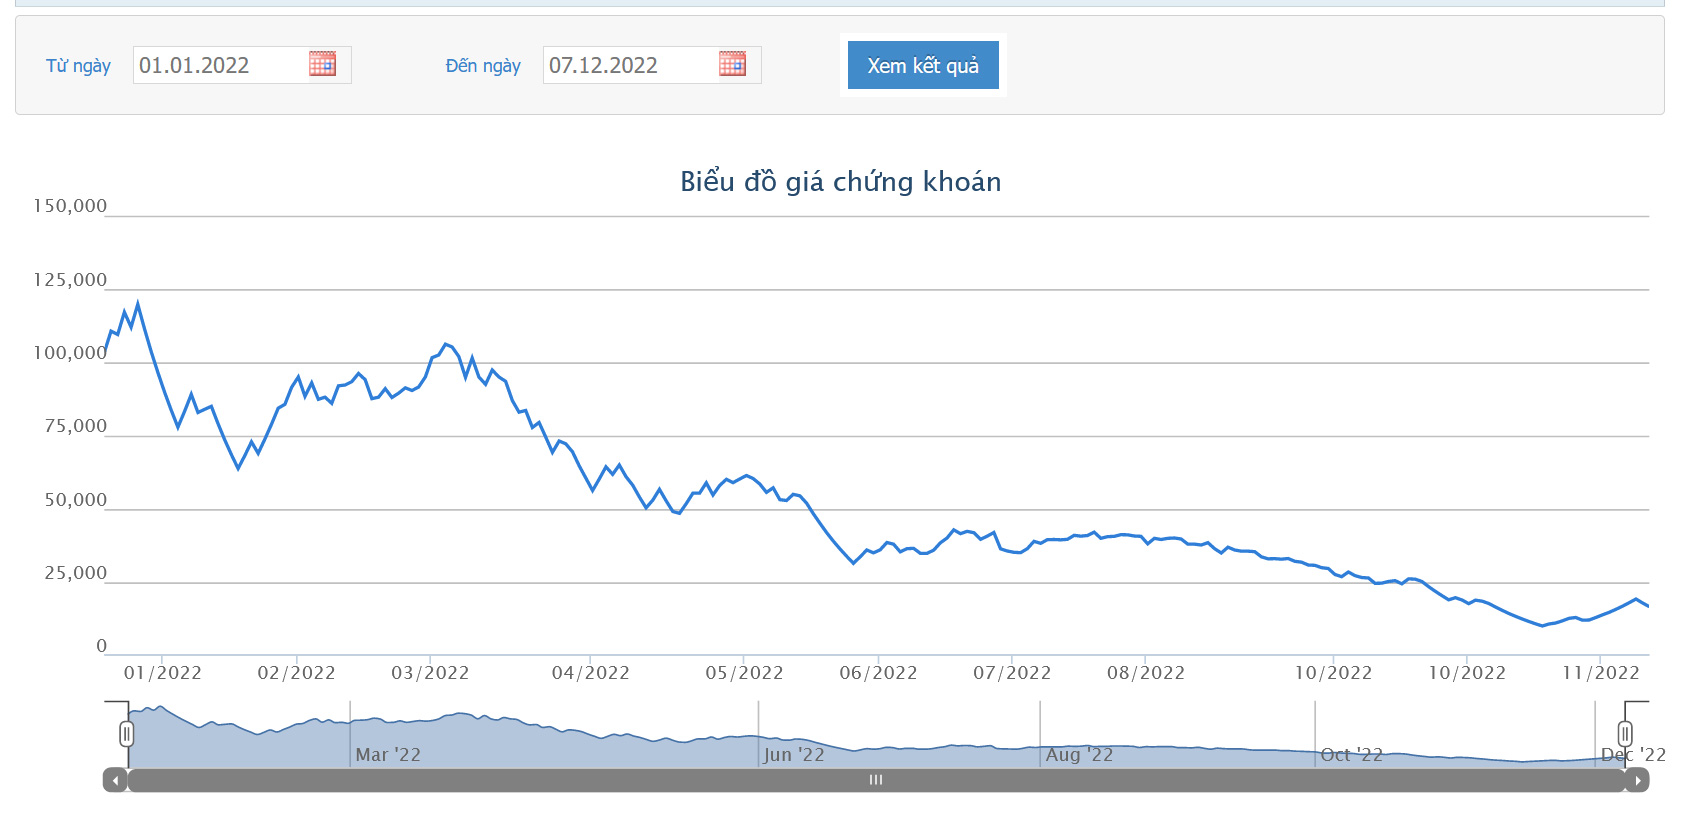Click the right navigator range handle
The height and width of the screenshot is (816, 1681).
[x=1625, y=734]
